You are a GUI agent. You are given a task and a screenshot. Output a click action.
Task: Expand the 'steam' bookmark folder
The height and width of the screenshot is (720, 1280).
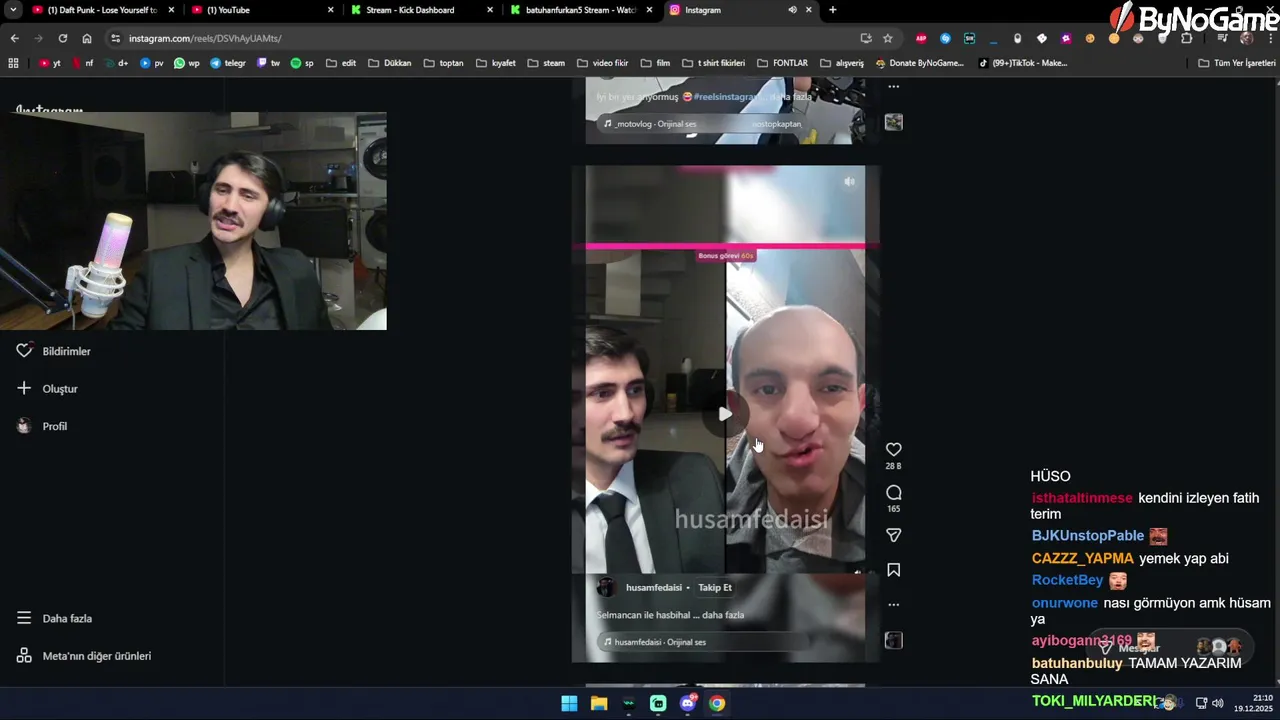(x=546, y=63)
